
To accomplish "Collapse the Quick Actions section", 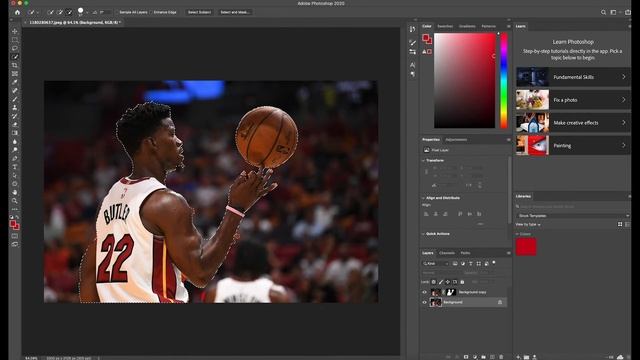I will point(423,234).
